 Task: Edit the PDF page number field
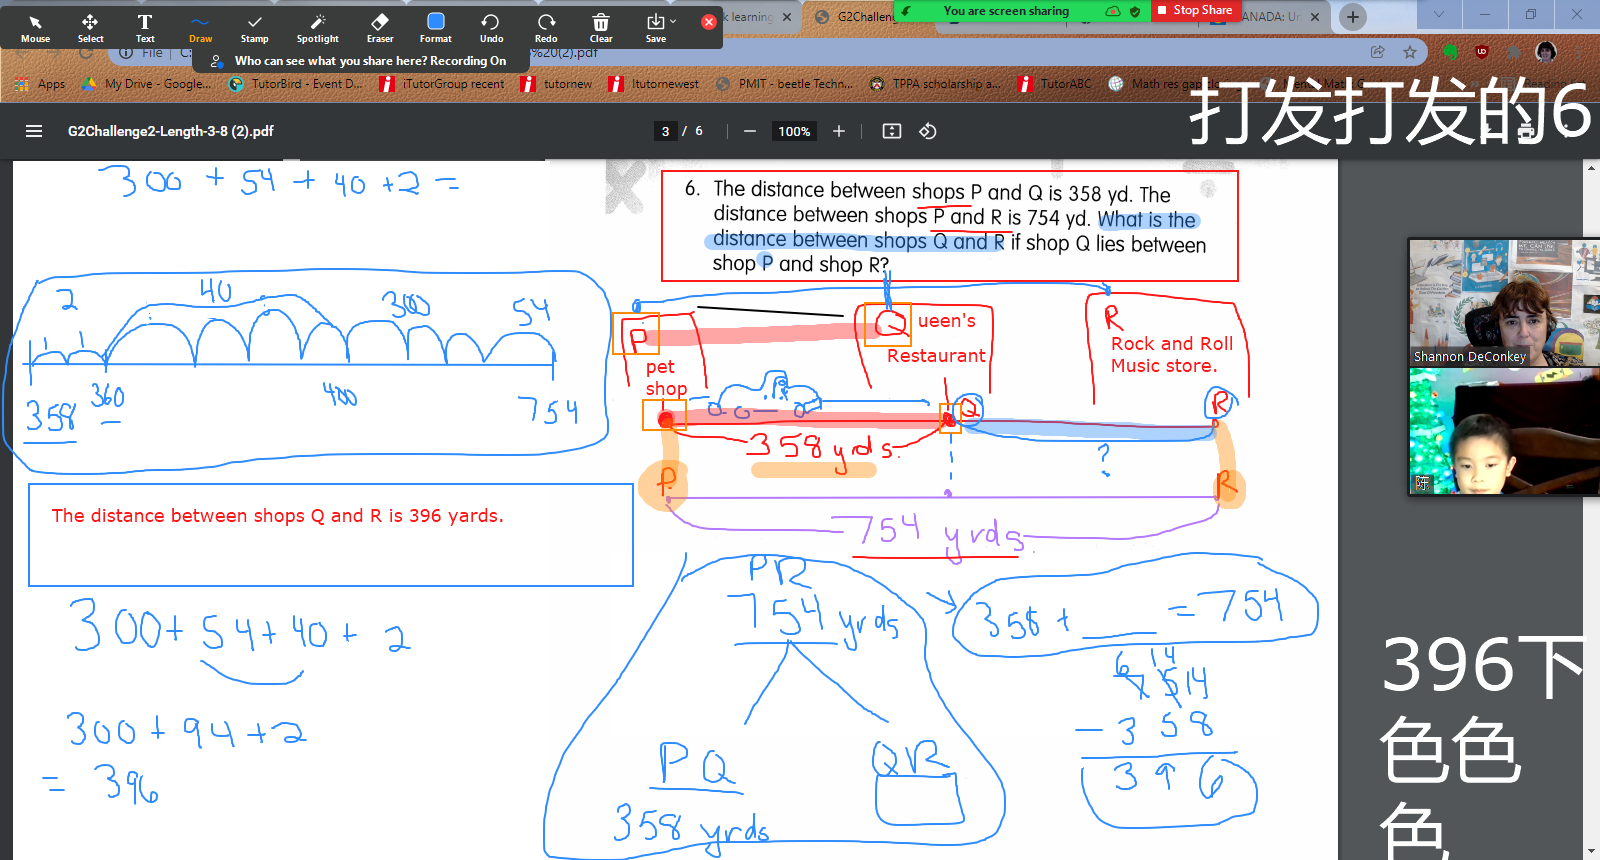coord(666,131)
